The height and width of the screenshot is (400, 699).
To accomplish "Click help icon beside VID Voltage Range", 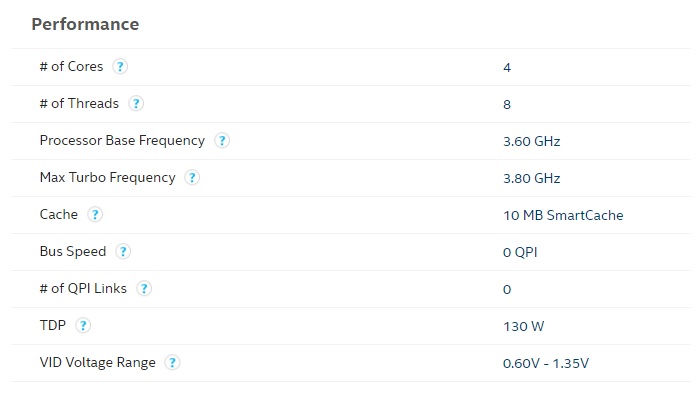I will click(173, 363).
